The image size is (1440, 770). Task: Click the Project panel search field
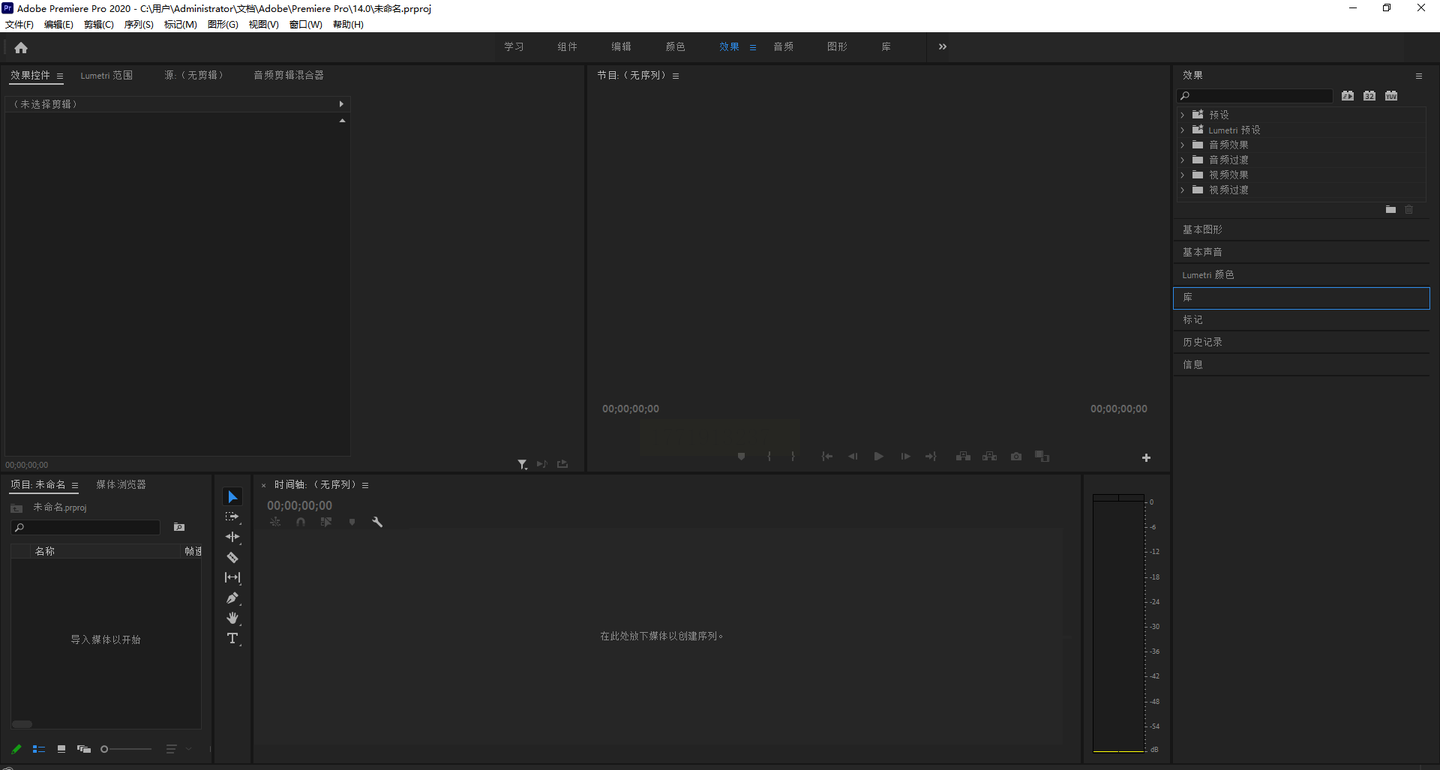[x=86, y=527]
